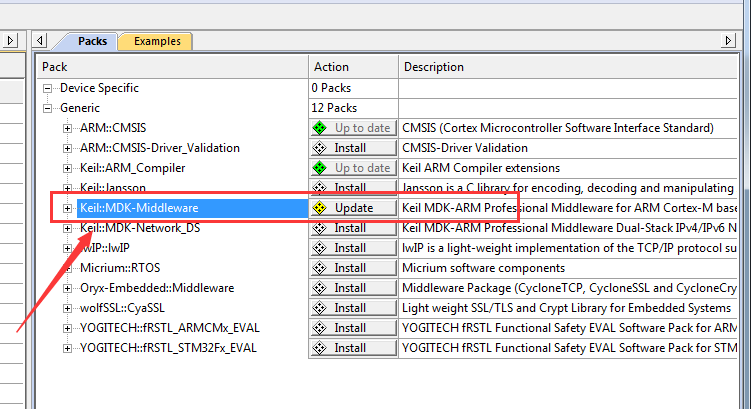
Task: Click the green up-to-date icon for ARM::CMSIS
Action: tap(320, 128)
